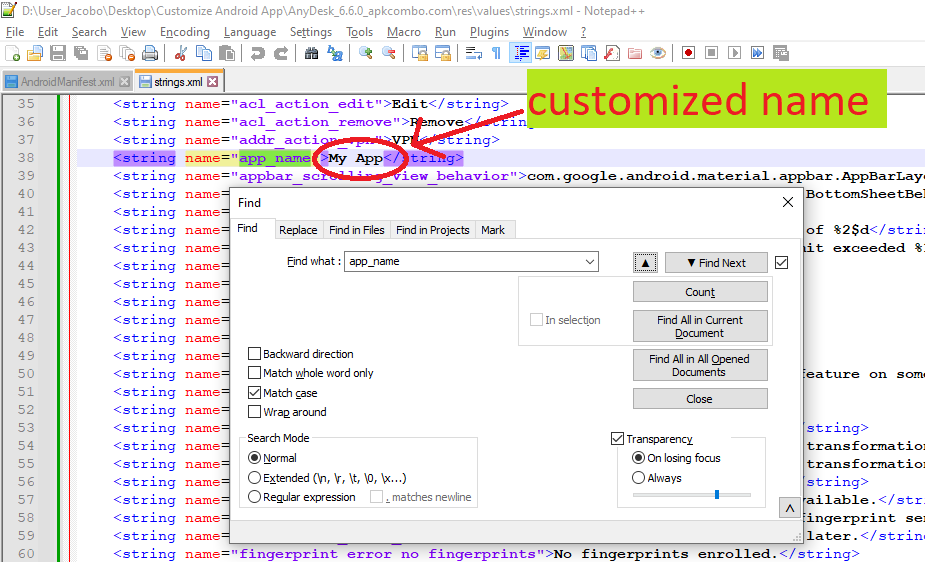The width and height of the screenshot is (925, 562).
Task: Enable Match whole word only checkbox
Action: (x=254, y=373)
